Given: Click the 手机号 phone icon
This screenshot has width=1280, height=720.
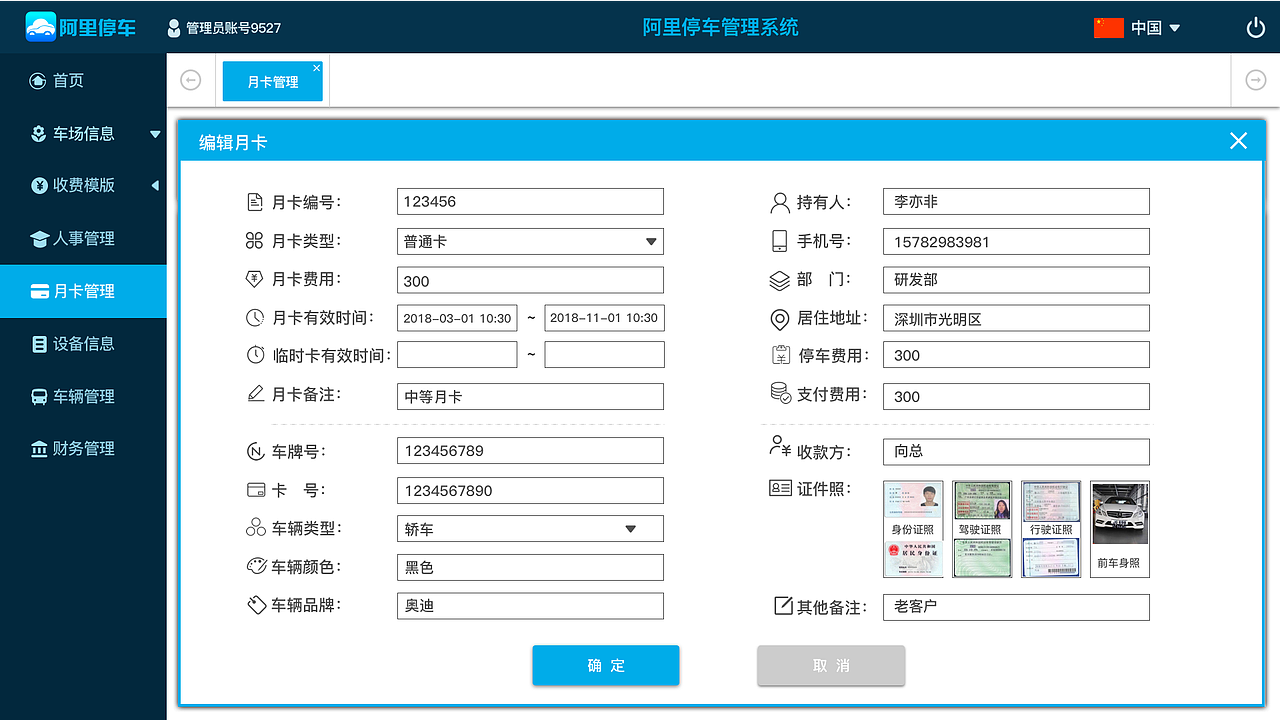Looking at the screenshot, I should pyautogui.click(x=780, y=241).
